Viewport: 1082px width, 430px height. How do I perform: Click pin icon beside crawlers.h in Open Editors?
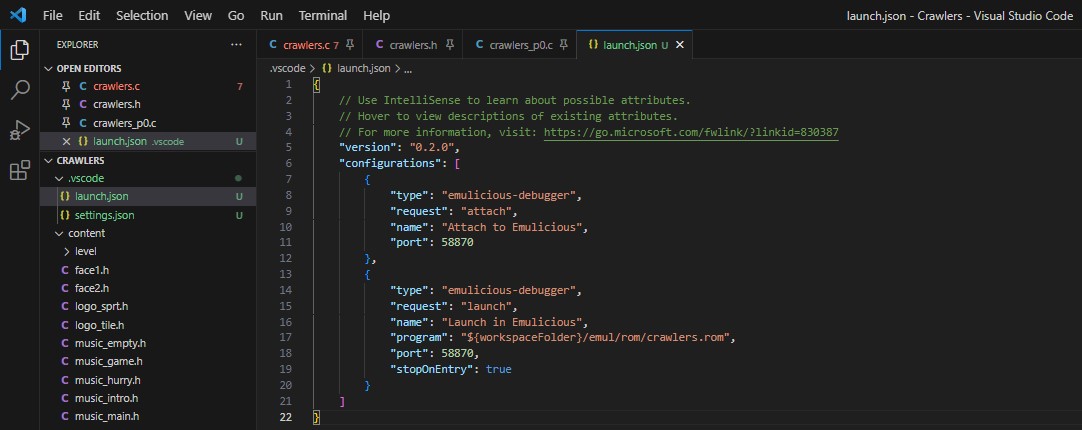[66, 104]
